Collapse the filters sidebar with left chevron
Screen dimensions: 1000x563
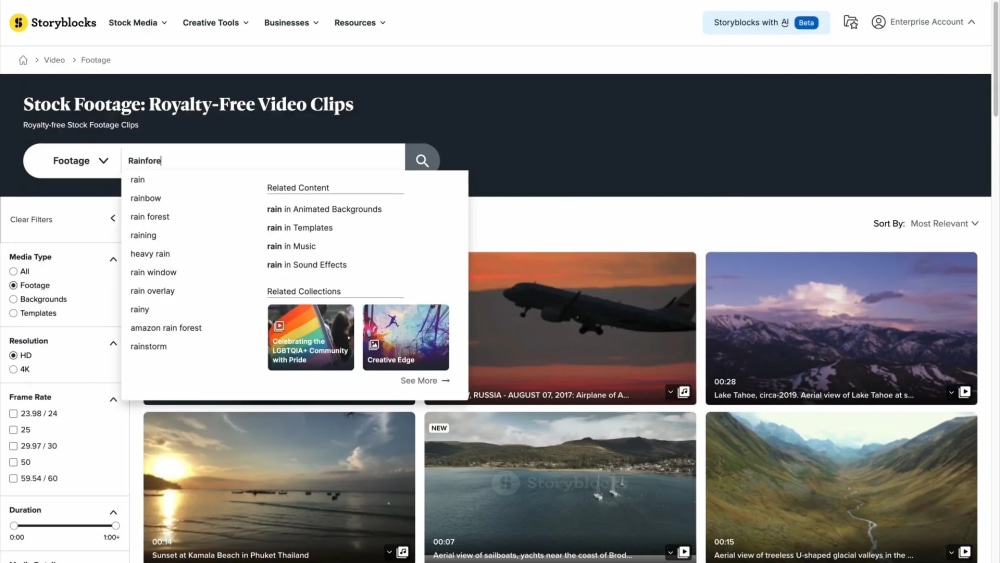click(x=113, y=219)
